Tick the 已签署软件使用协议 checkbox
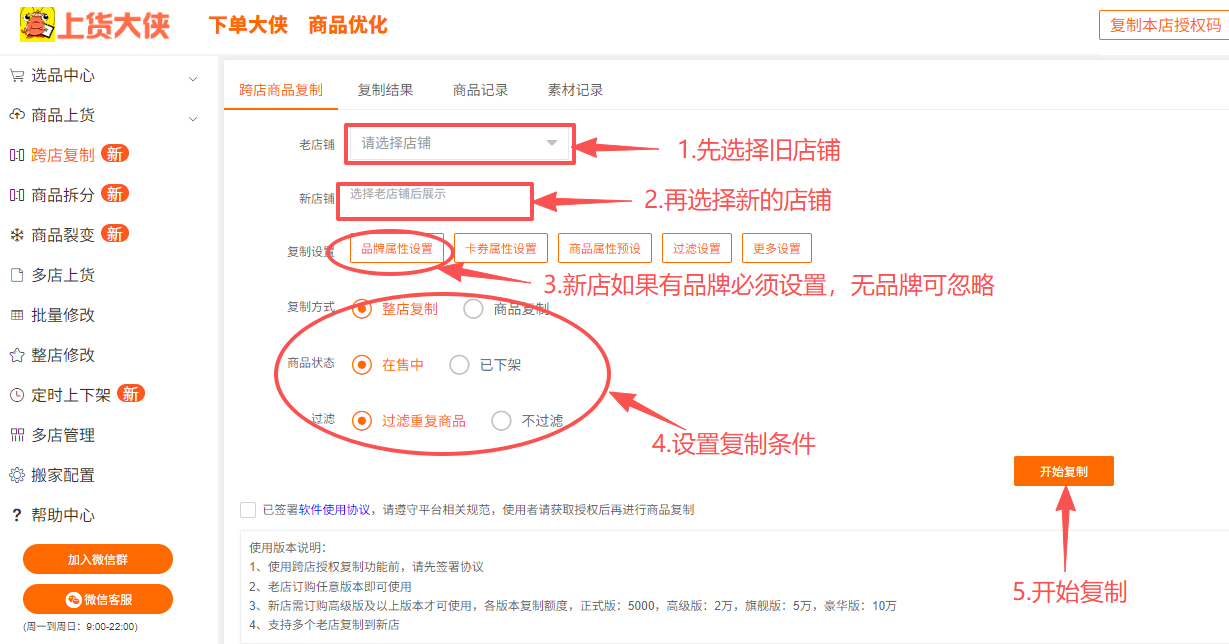 pyautogui.click(x=248, y=509)
